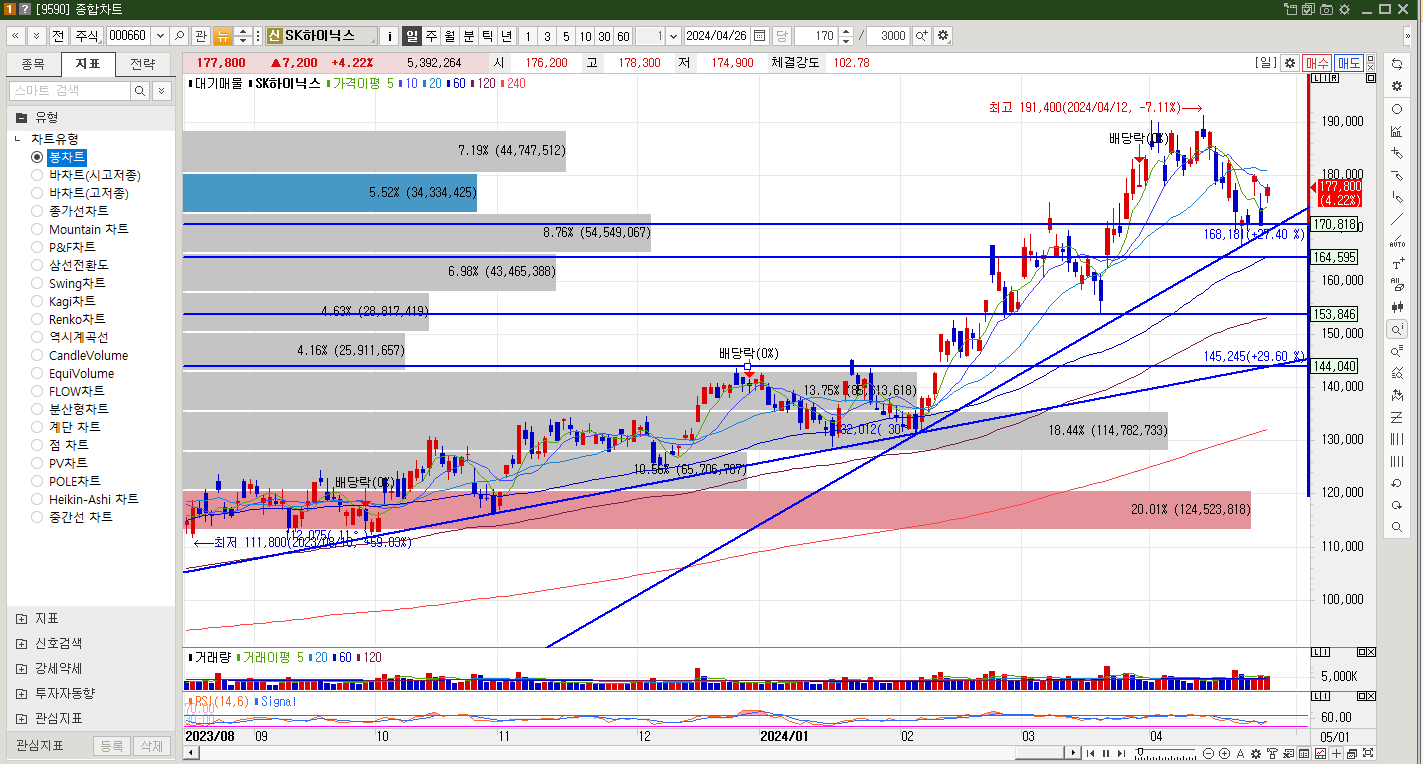The height and width of the screenshot is (764, 1423).
Task: Click the stock info 'i' button
Action: (x=389, y=36)
